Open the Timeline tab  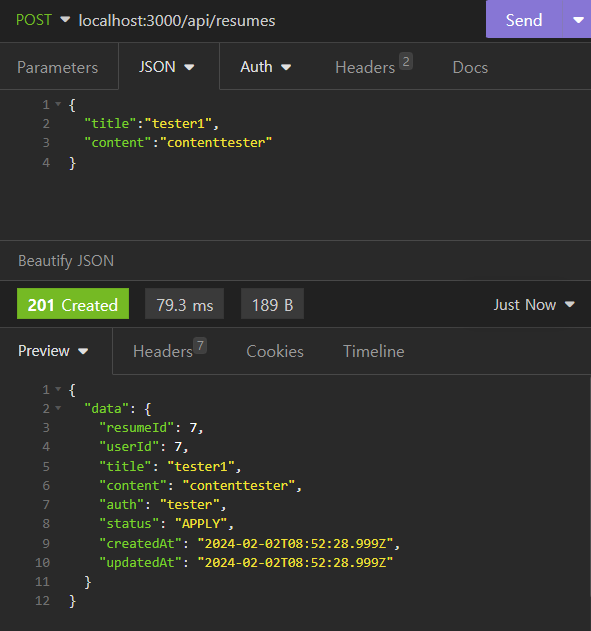373,351
